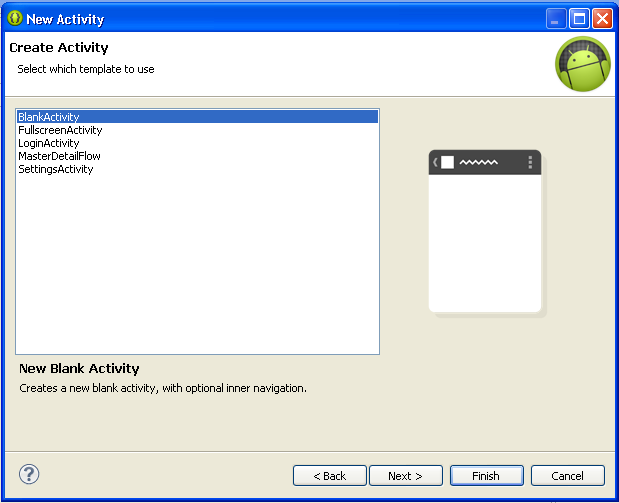Click the 'Create Activity' page title
Viewport: 619px width, 503px height.
tap(58, 47)
